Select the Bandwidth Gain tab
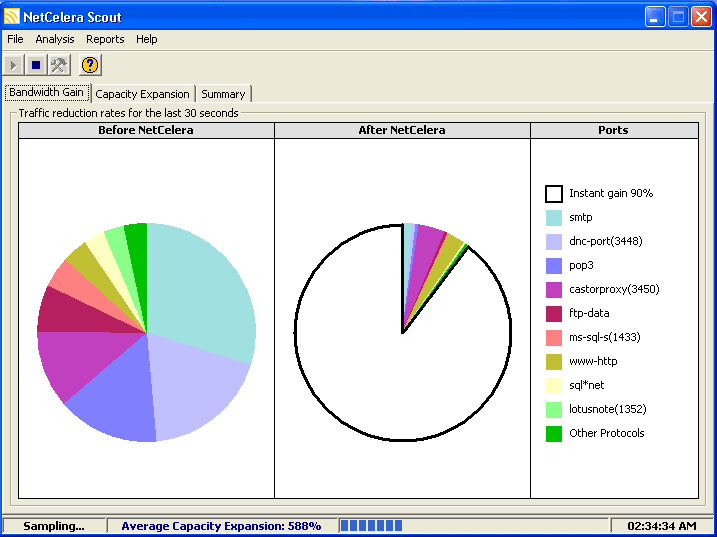Viewport: 717px width, 537px height. pyautogui.click(x=47, y=92)
